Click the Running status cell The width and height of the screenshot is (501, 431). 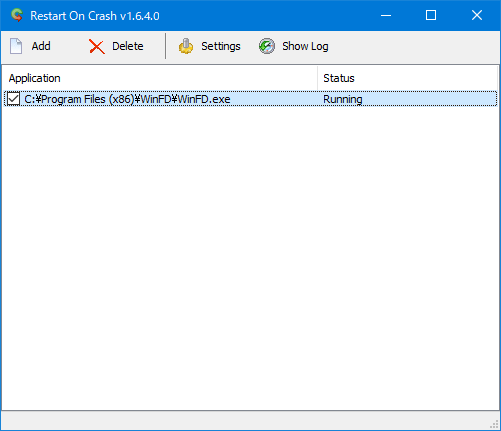(x=343, y=99)
